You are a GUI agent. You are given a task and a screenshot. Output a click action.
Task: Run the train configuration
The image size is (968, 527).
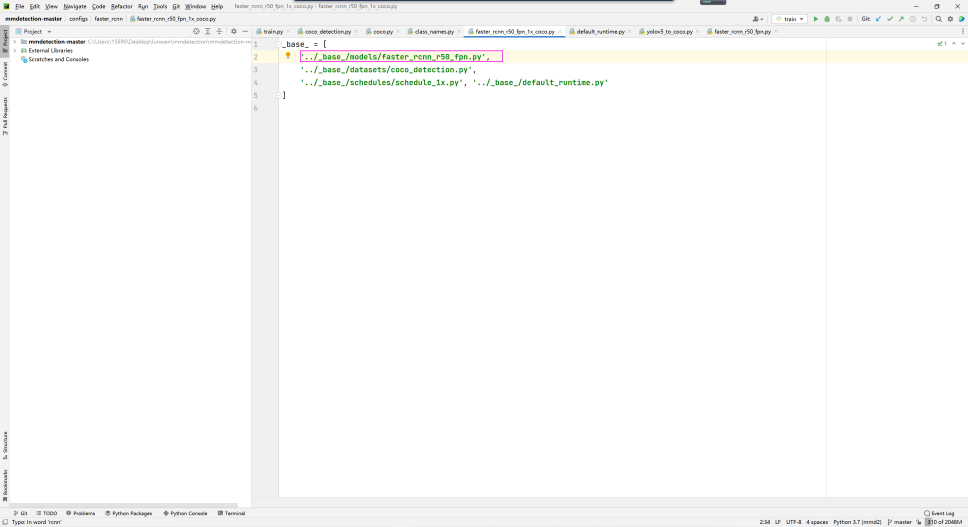[x=816, y=19]
